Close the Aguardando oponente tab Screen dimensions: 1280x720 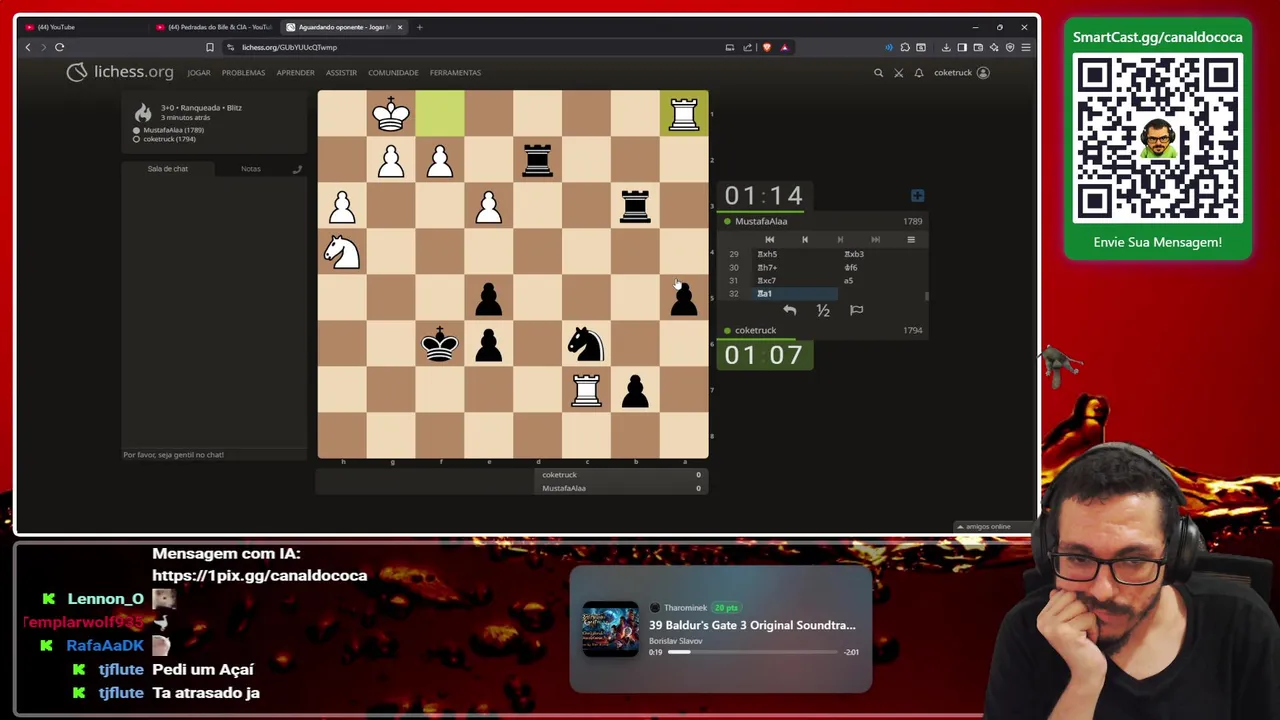tap(399, 27)
